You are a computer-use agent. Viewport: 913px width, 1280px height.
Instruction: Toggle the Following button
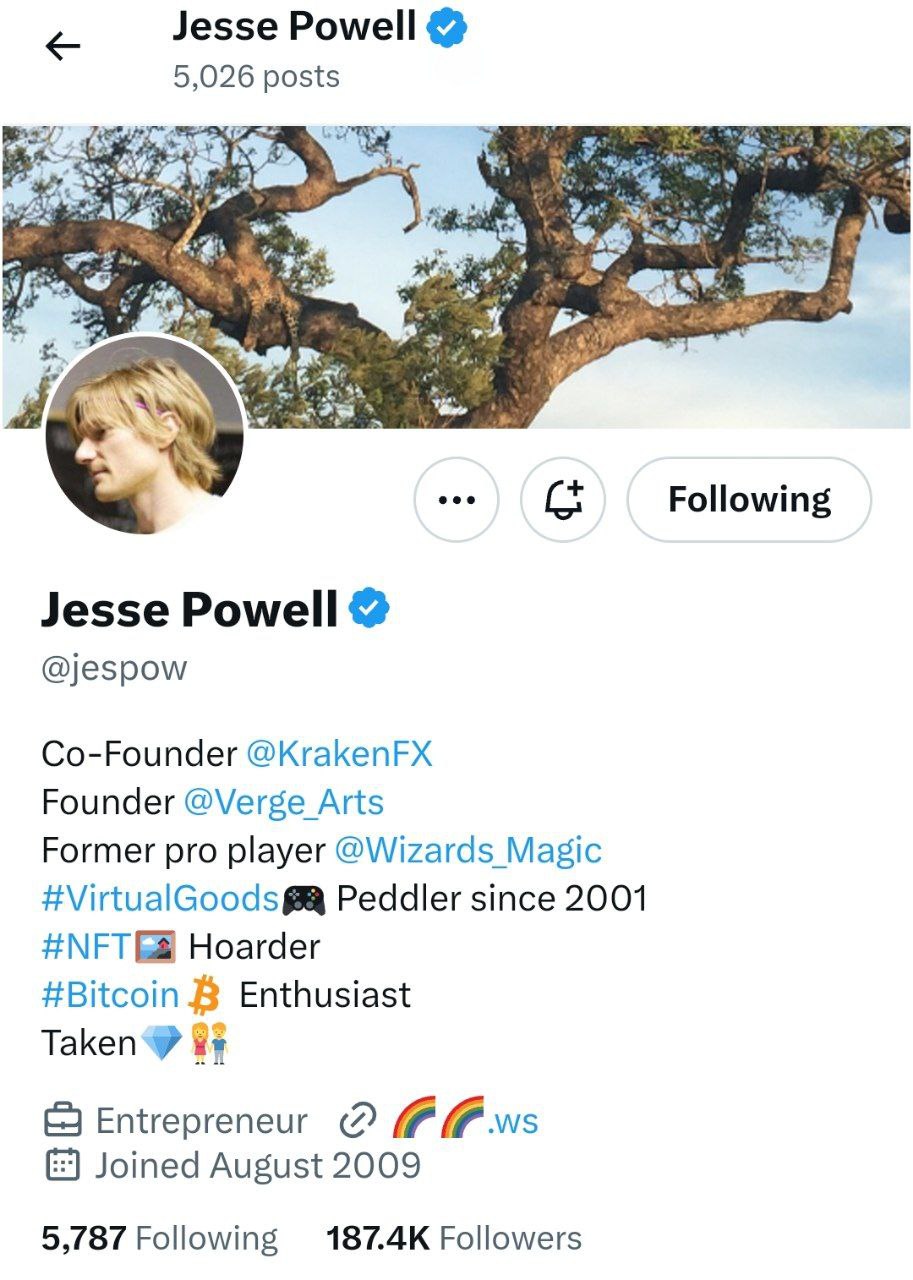[749, 499]
